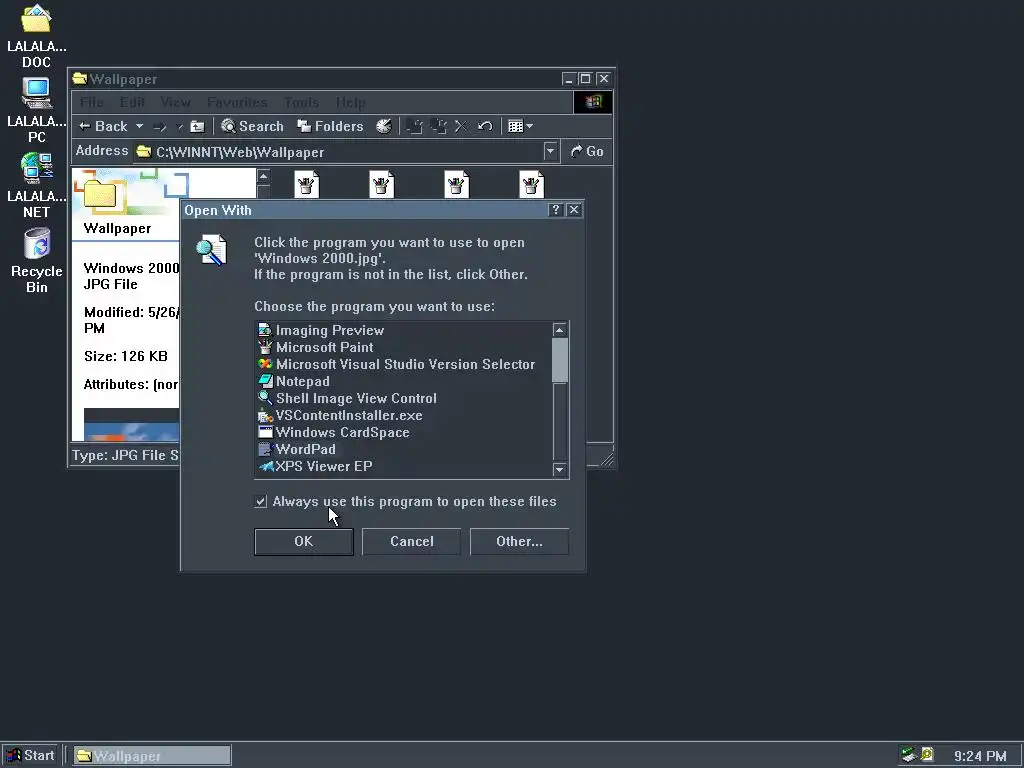Click the Go button next to address
This screenshot has height=768, width=1024.
coord(586,152)
